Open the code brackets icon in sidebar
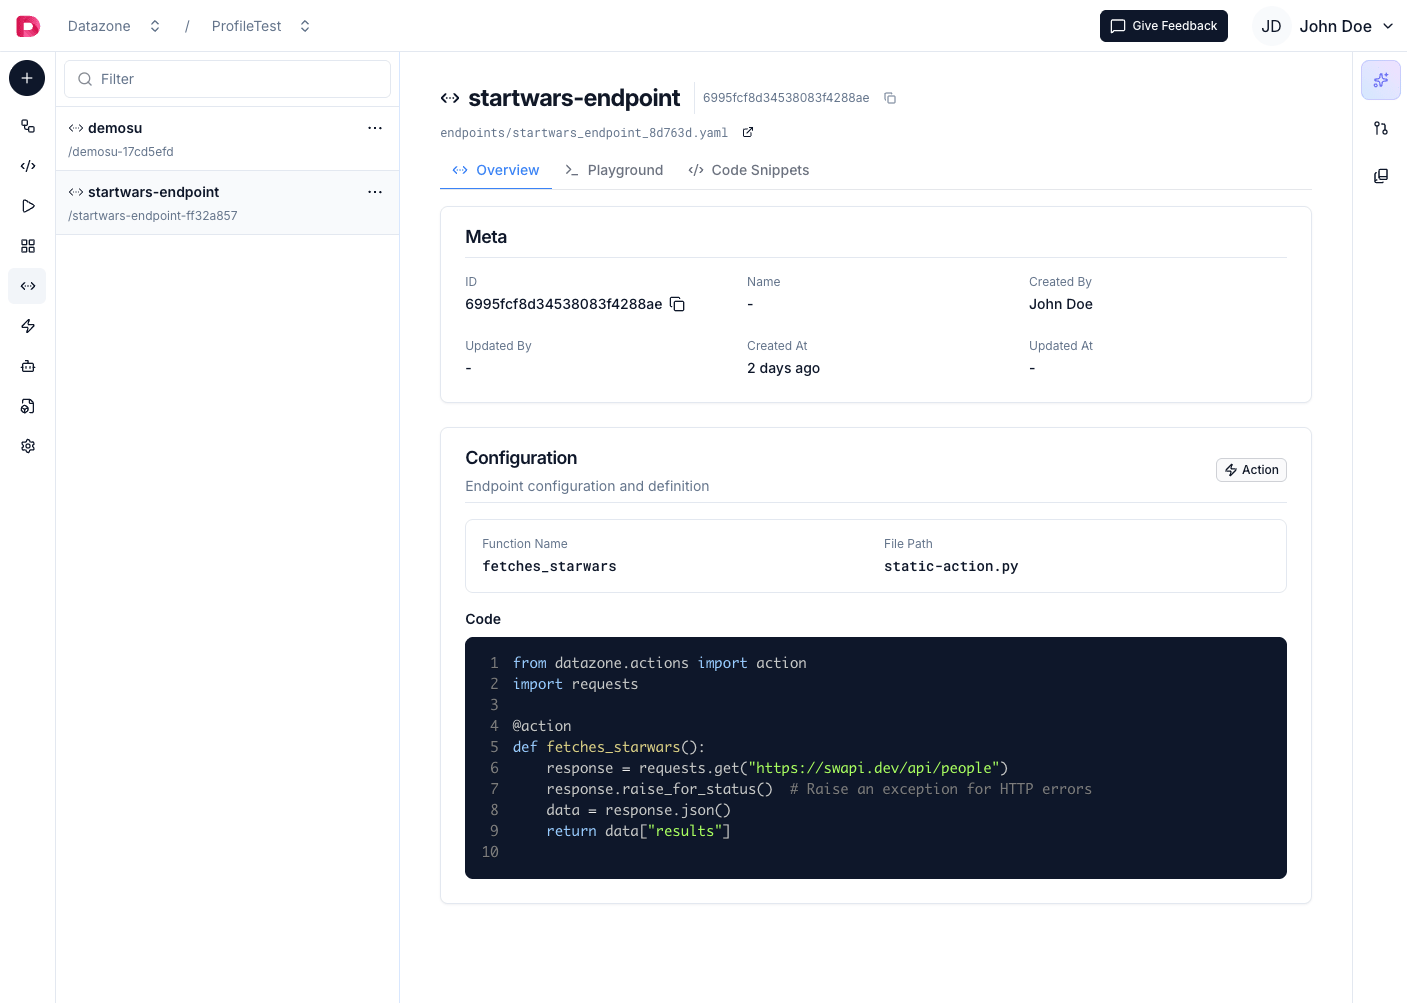Viewport: 1407px width, 1003px height. pyautogui.click(x=28, y=166)
